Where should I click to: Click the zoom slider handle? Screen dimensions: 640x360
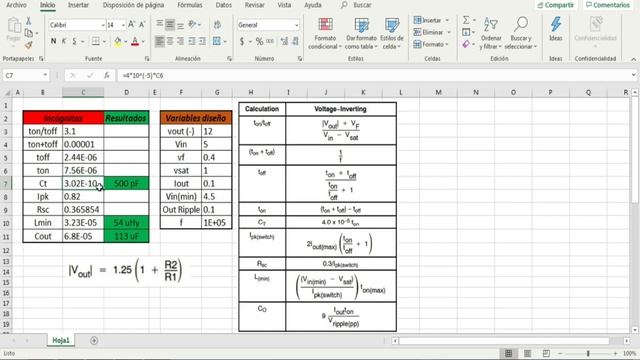click(x=588, y=353)
